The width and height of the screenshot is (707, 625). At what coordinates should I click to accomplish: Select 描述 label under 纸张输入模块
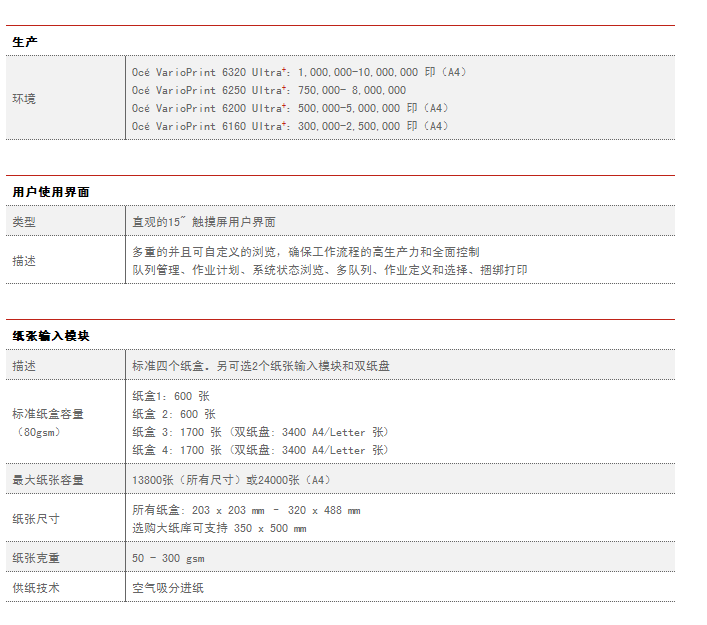pos(24,366)
